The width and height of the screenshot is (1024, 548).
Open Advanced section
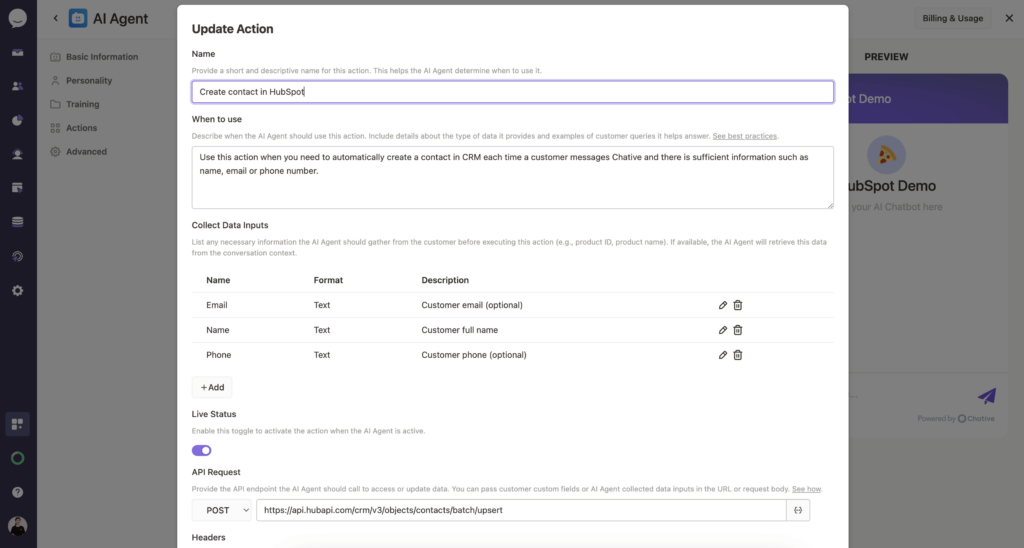pos(79,152)
